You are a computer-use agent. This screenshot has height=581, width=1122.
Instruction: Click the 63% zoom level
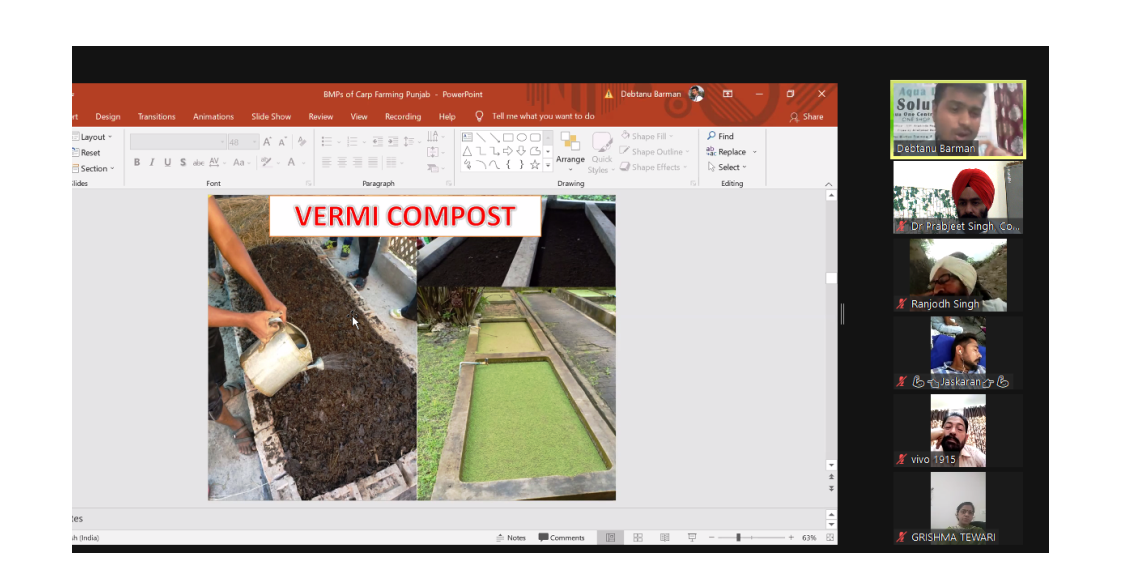(x=809, y=537)
